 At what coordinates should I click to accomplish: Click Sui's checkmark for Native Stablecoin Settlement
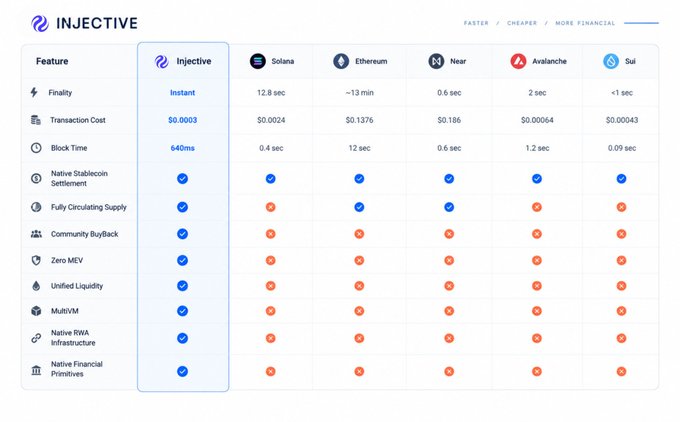click(621, 178)
